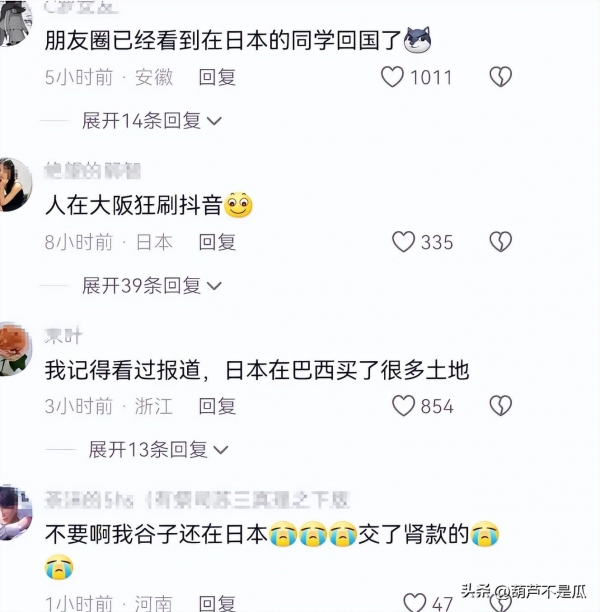Screen dimensions: 600x612
Task: Tap broken heart on the Osaka comment
Action: [x=500, y=242]
